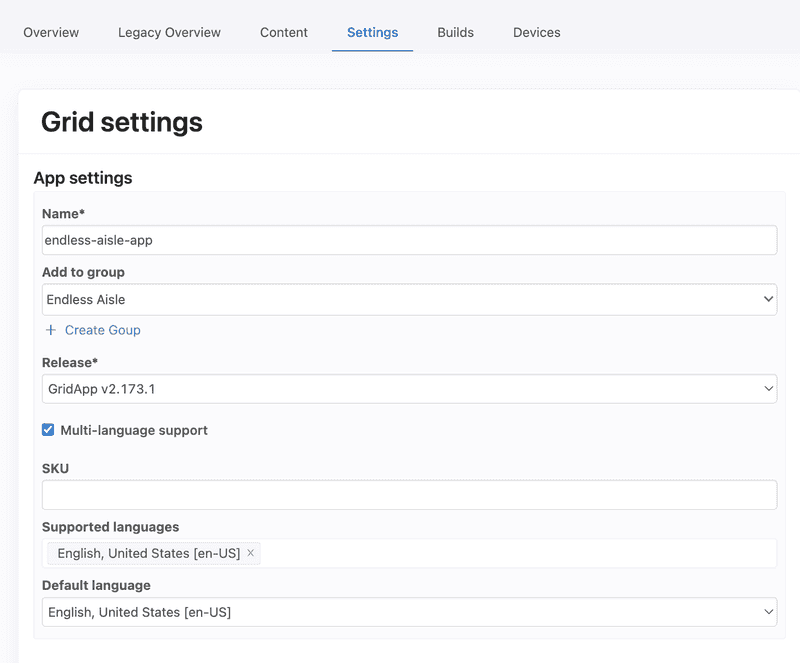This screenshot has height=663, width=800.
Task: Switch to the Content tab
Action: pos(283,32)
